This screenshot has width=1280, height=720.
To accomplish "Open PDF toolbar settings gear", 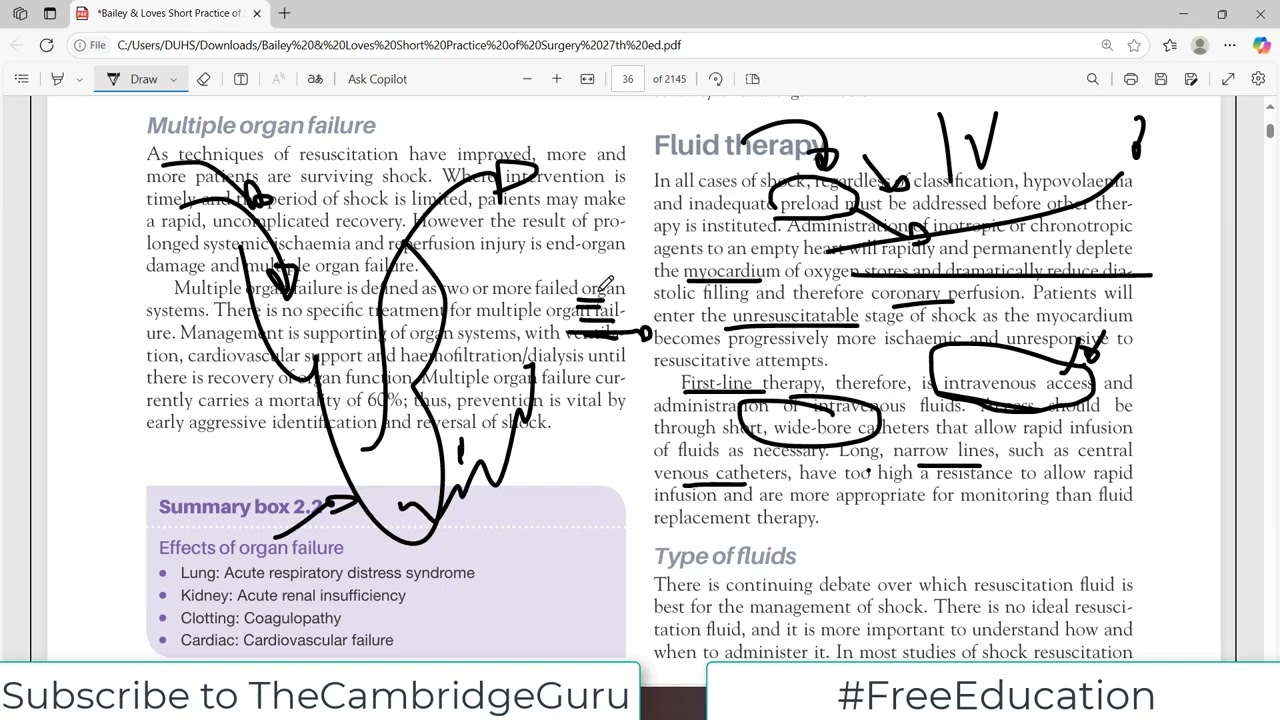I will pyautogui.click(x=1258, y=79).
